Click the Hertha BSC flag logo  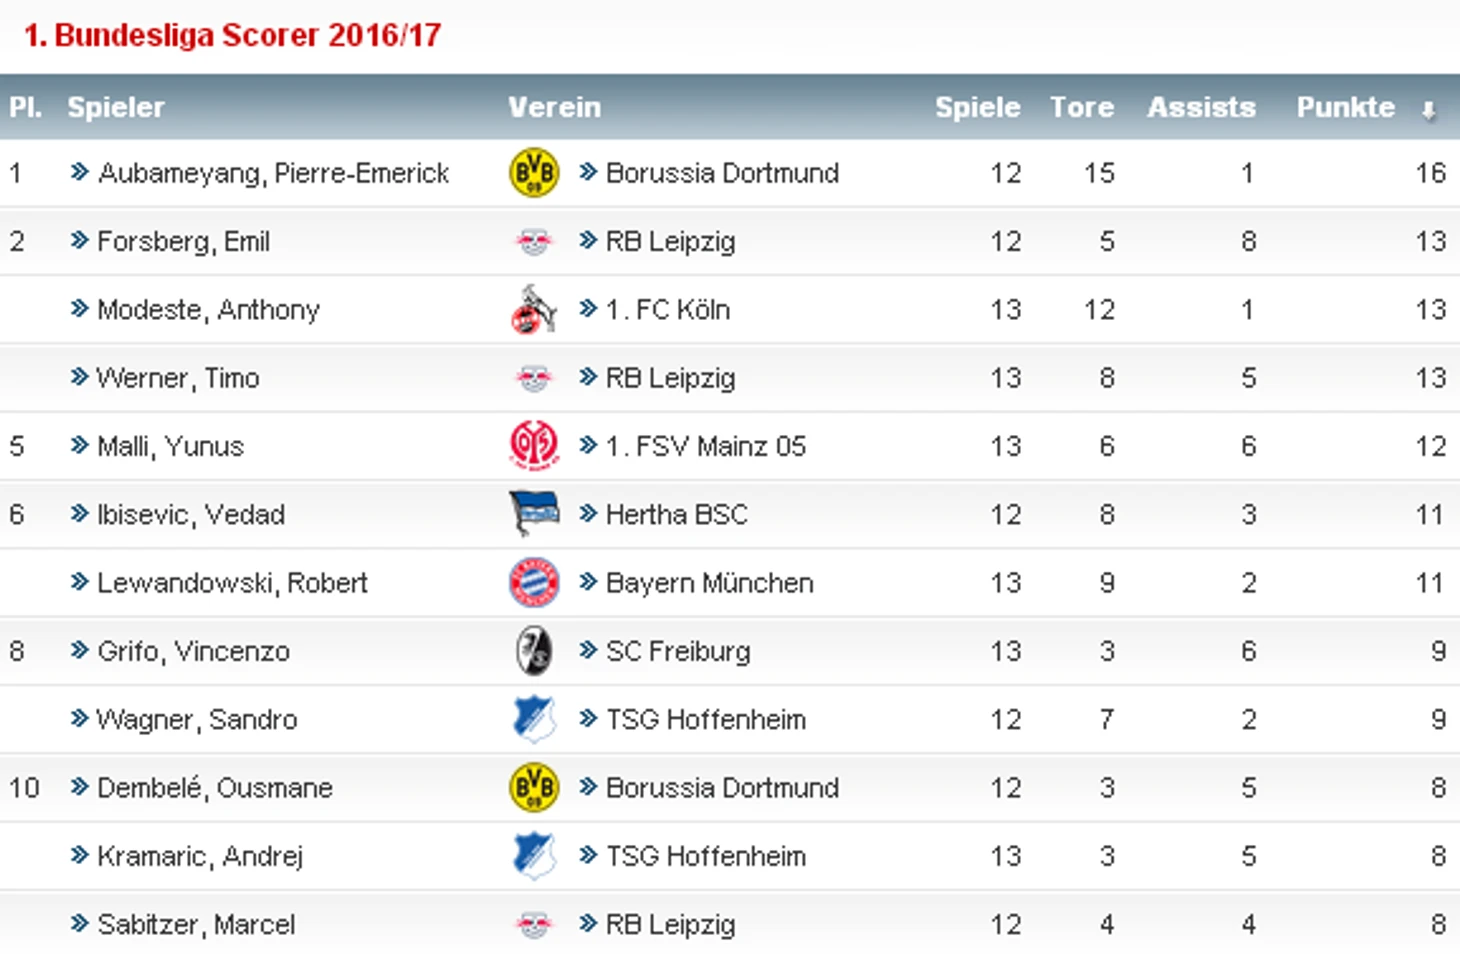click(534, 514)
